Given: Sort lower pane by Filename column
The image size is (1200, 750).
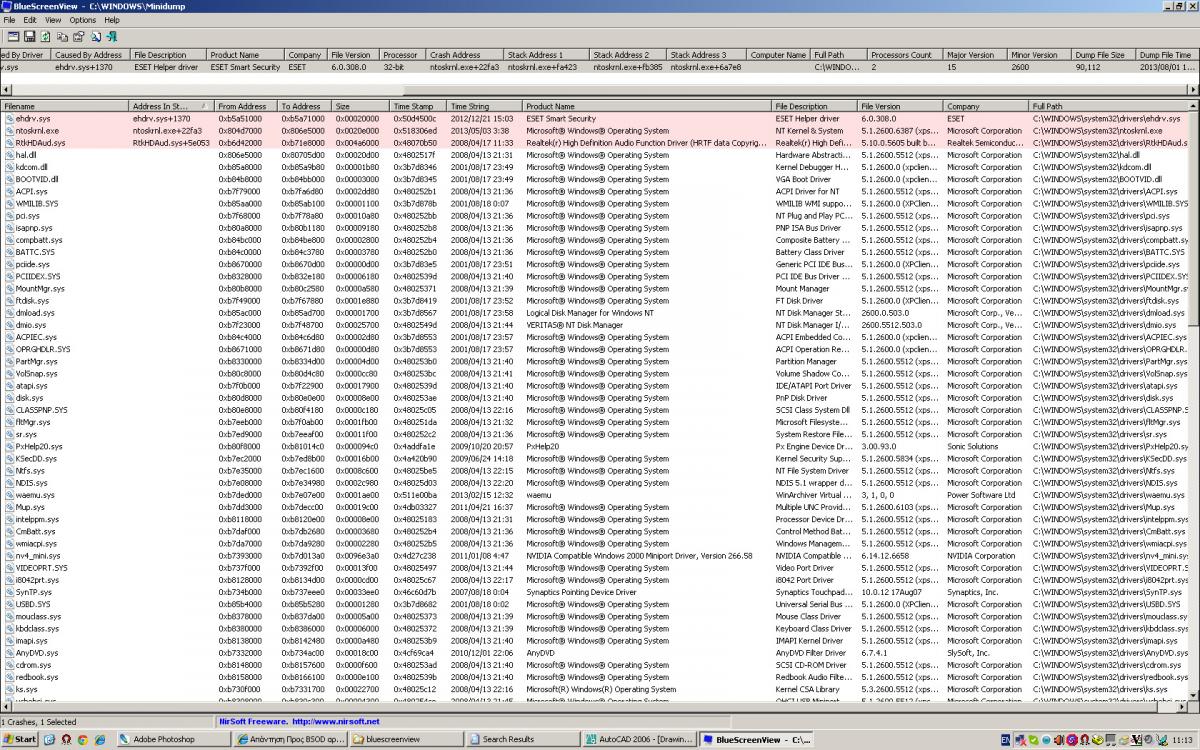Looking at the screenshot, I should [x=65, y=105].
